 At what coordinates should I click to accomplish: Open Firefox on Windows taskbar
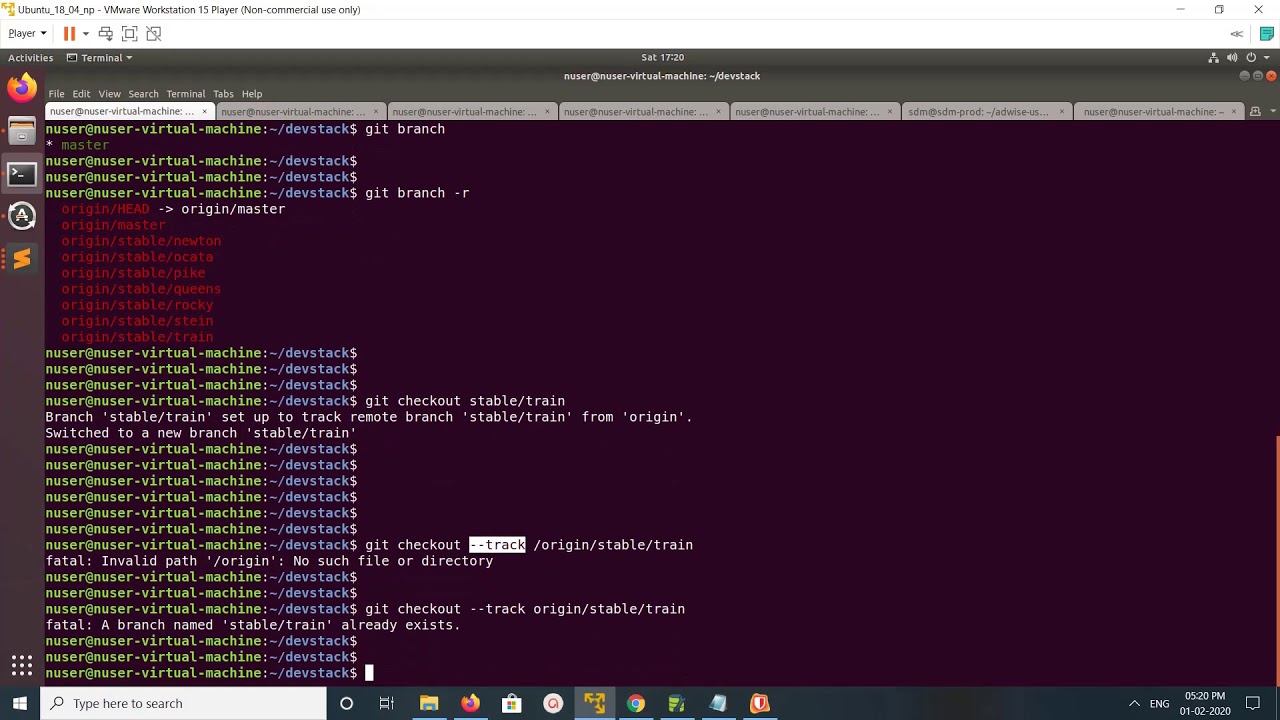pyautogui.click(x=470, y=703)
